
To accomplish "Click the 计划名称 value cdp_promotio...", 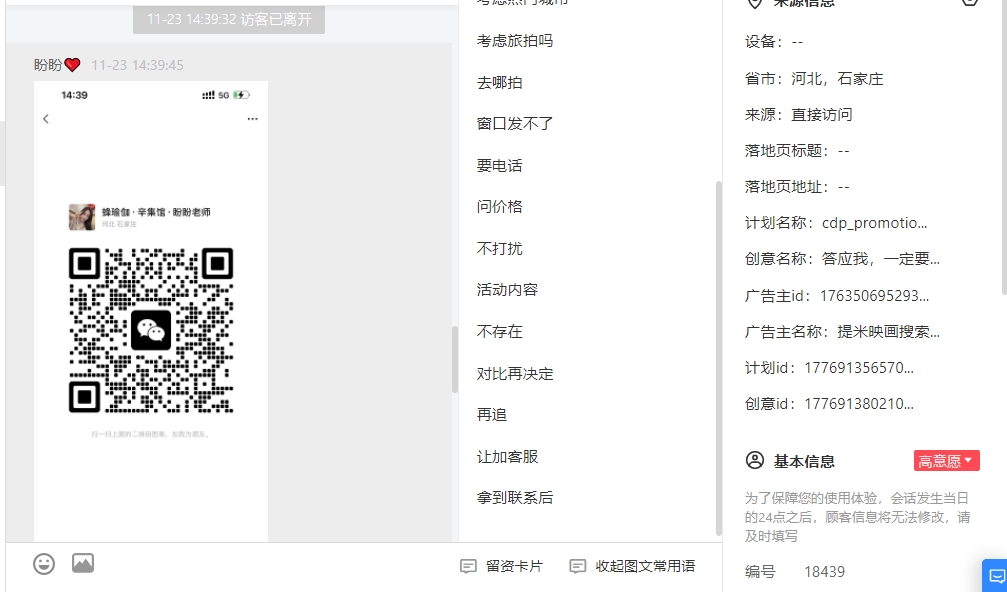I will (875, 223).
